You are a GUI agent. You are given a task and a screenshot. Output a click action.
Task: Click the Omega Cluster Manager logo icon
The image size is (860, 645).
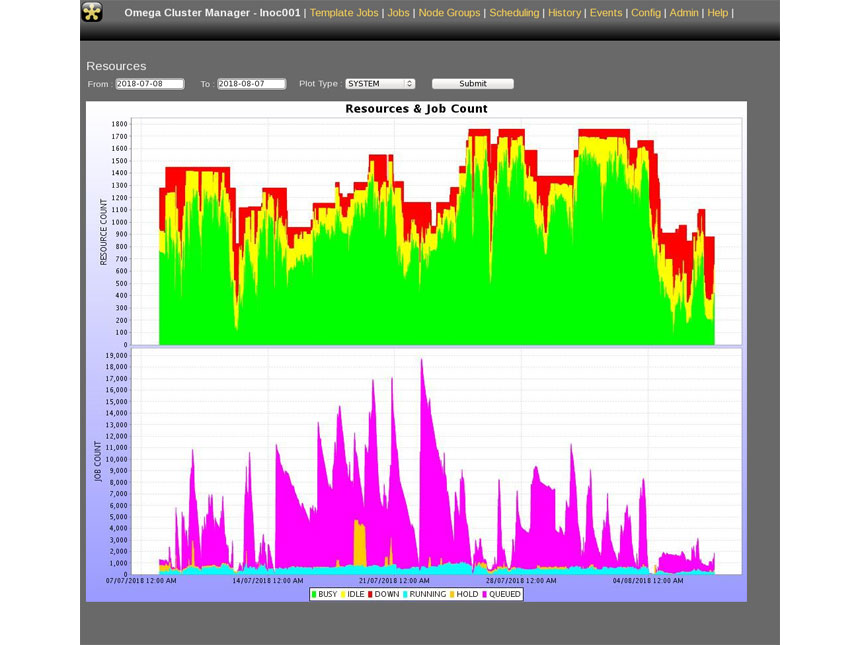92,13
